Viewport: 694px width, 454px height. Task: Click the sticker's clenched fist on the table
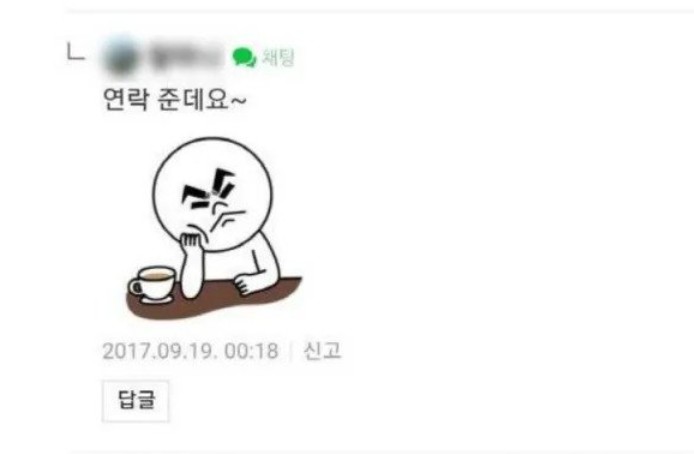click(x=247, y=283)
